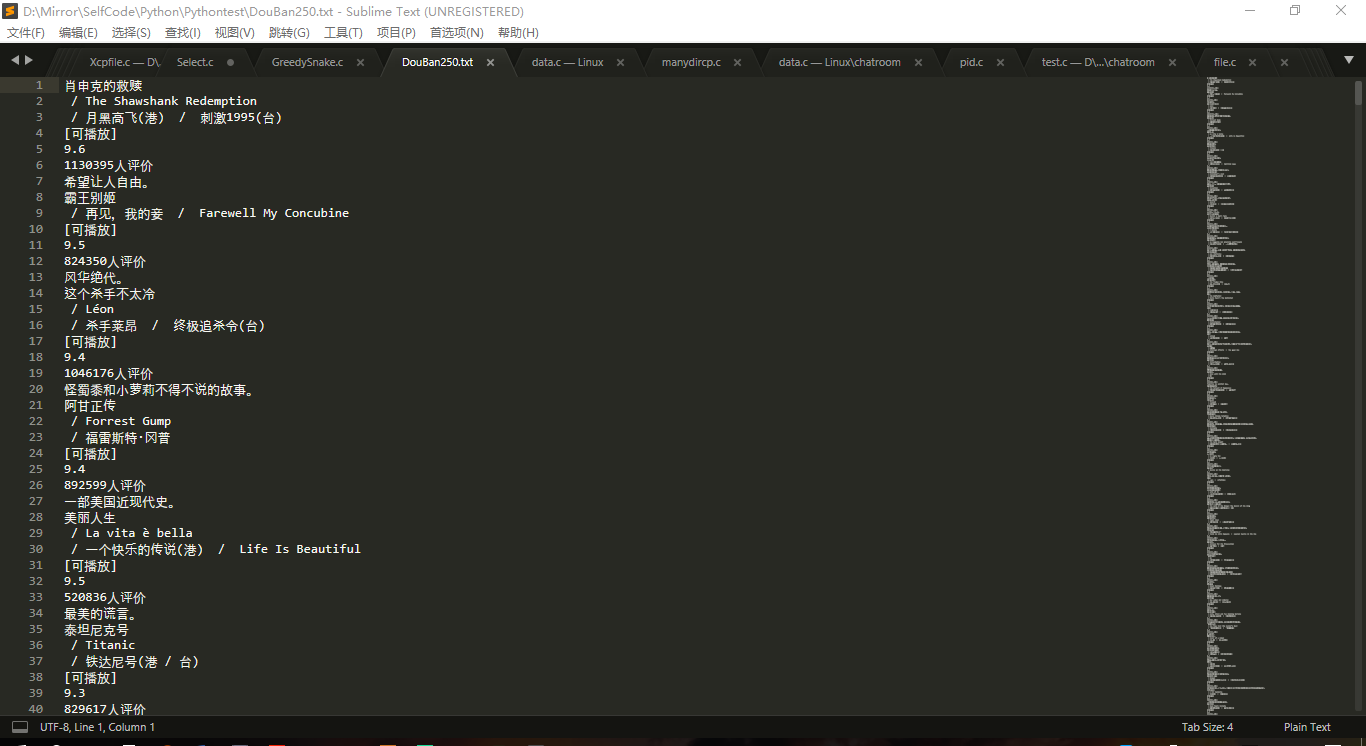Click the text '/ Forrest Gump'
Viewport: 1366px width, 746px height.
pyautogui.click(x=121, y=421)
